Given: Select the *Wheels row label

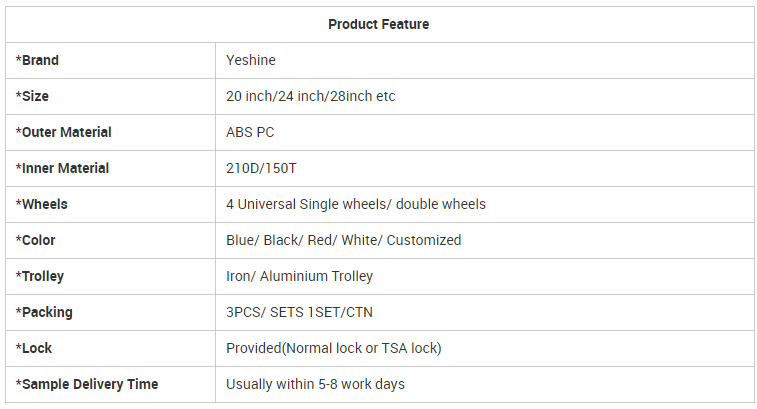Looking at the screenshot, I should (x=42, y=204).
